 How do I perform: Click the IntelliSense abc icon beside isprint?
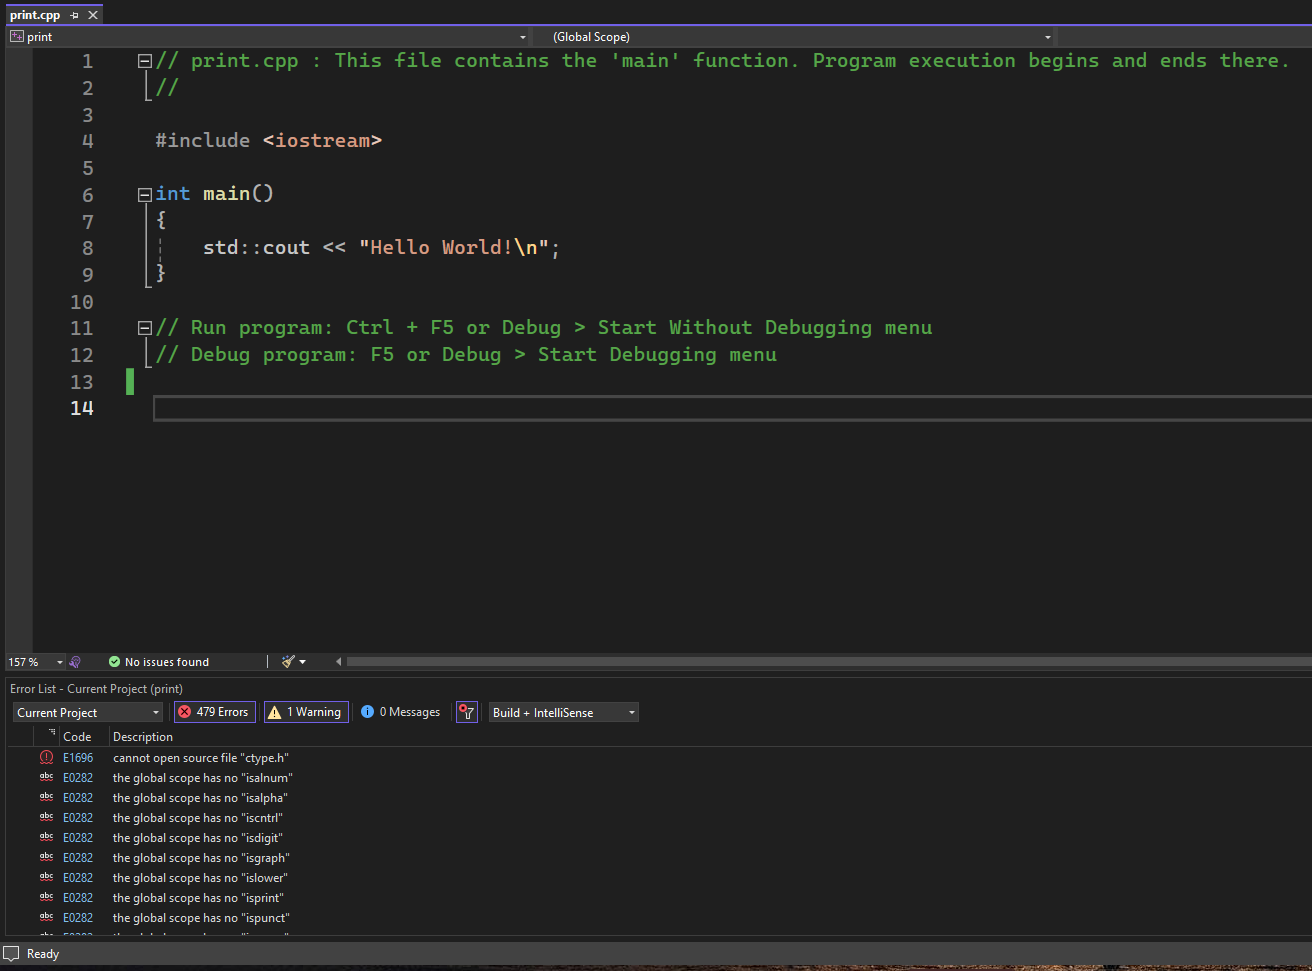pyautogui.click(x=46, y=897)
